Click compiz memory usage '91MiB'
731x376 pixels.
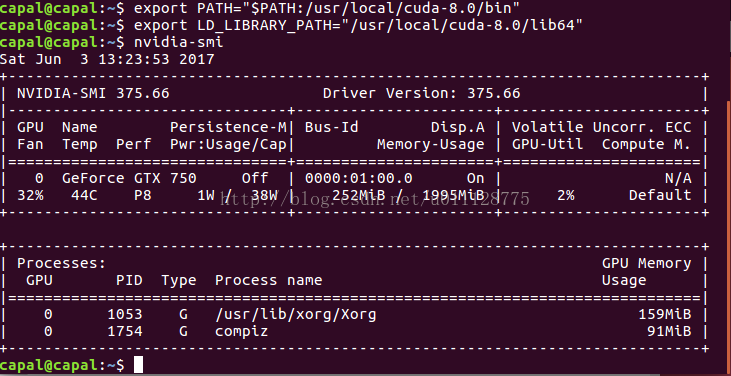pos(669,331)
